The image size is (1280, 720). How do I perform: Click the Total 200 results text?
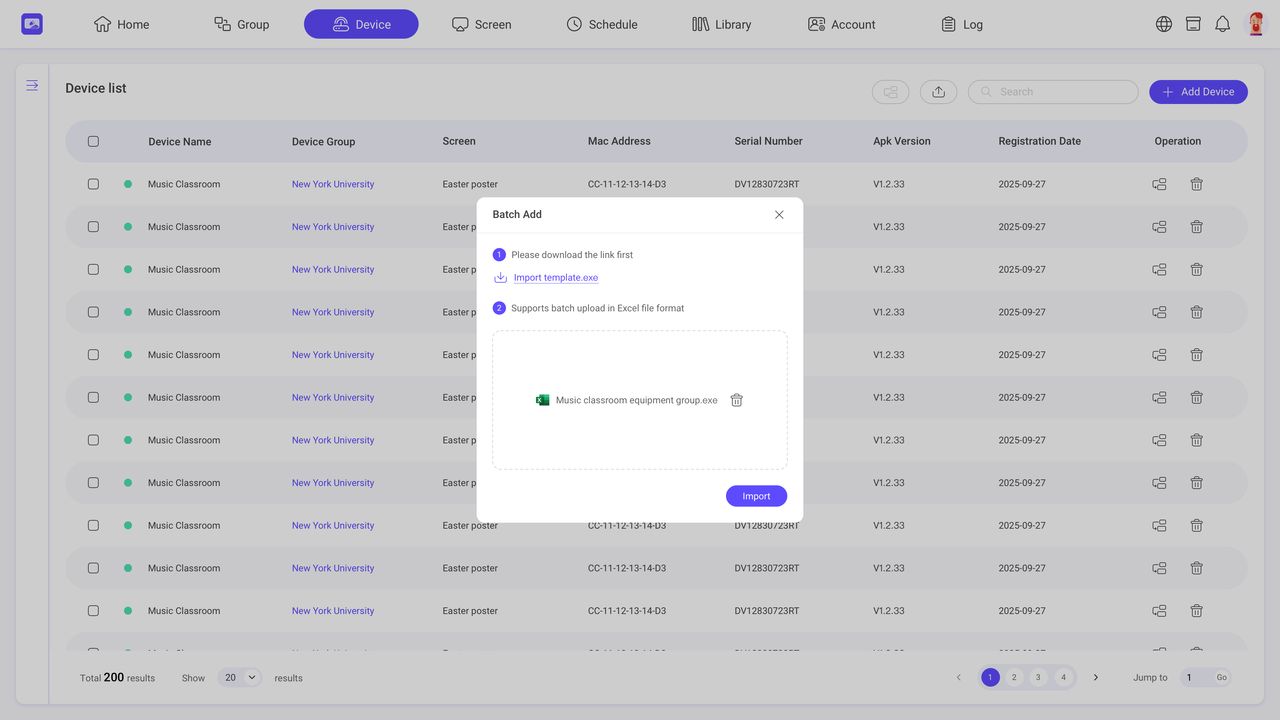tap(117, 677)
